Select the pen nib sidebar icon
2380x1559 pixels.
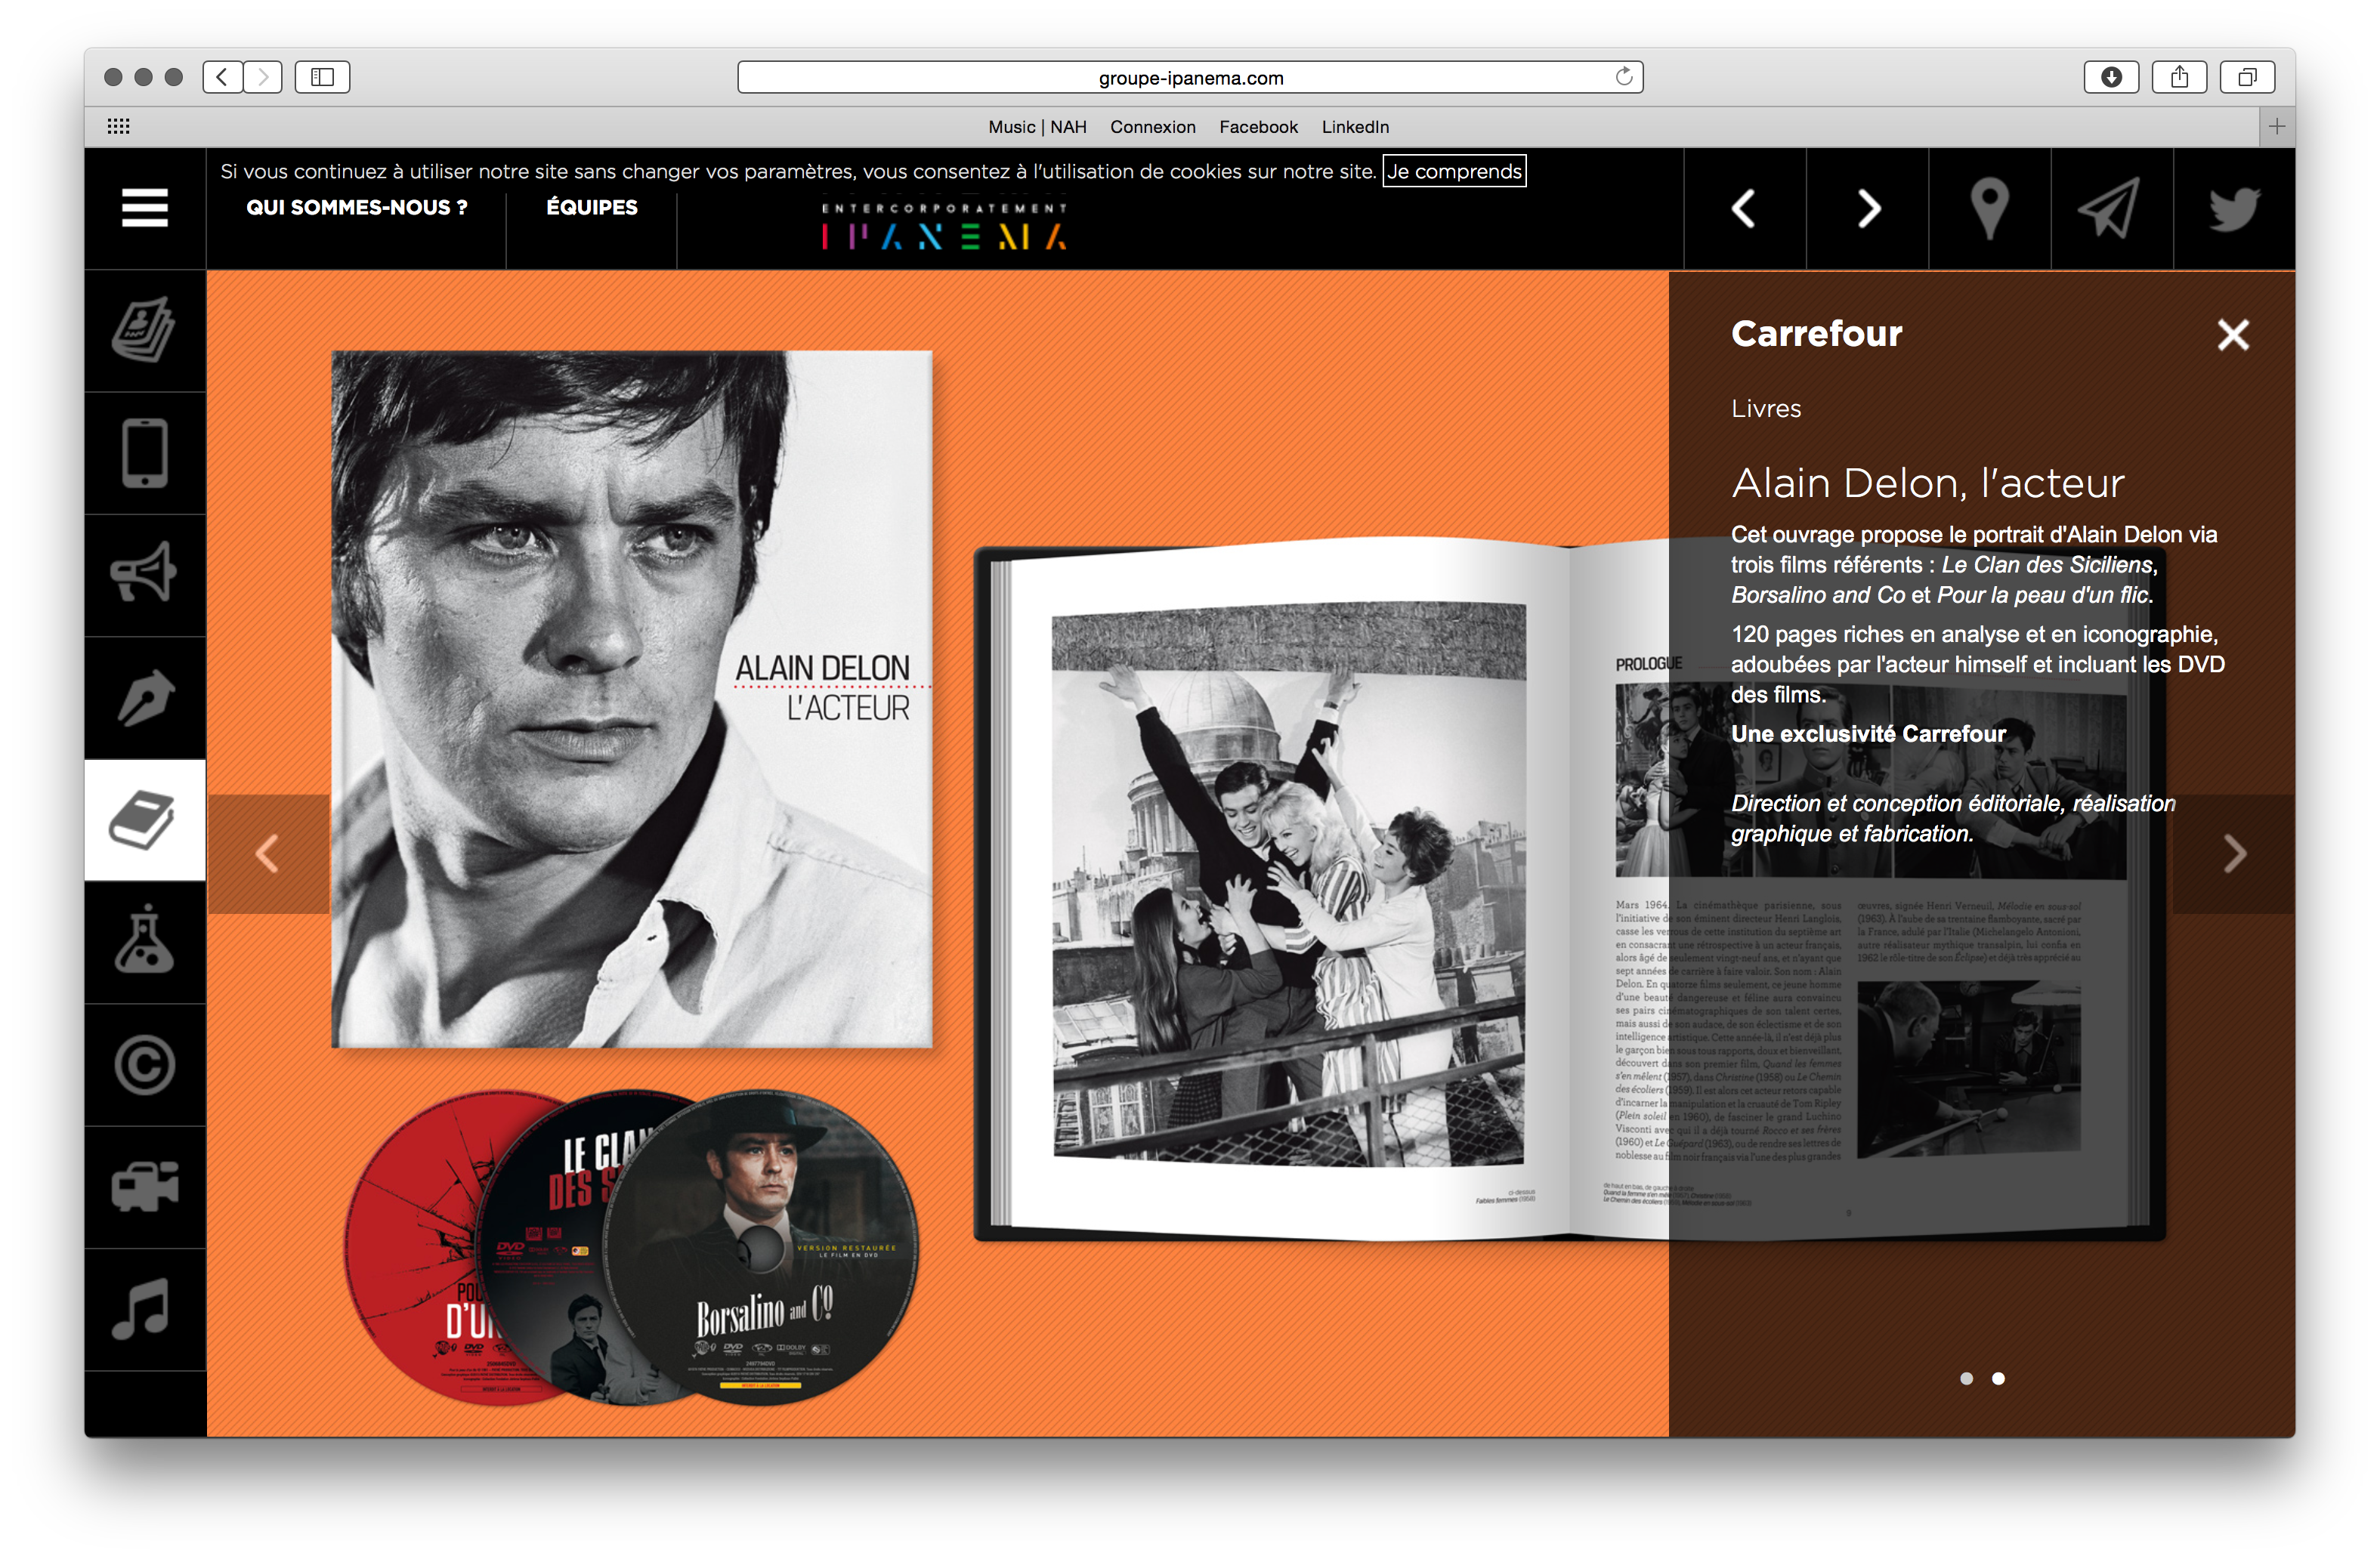click(x=144, y=697)
